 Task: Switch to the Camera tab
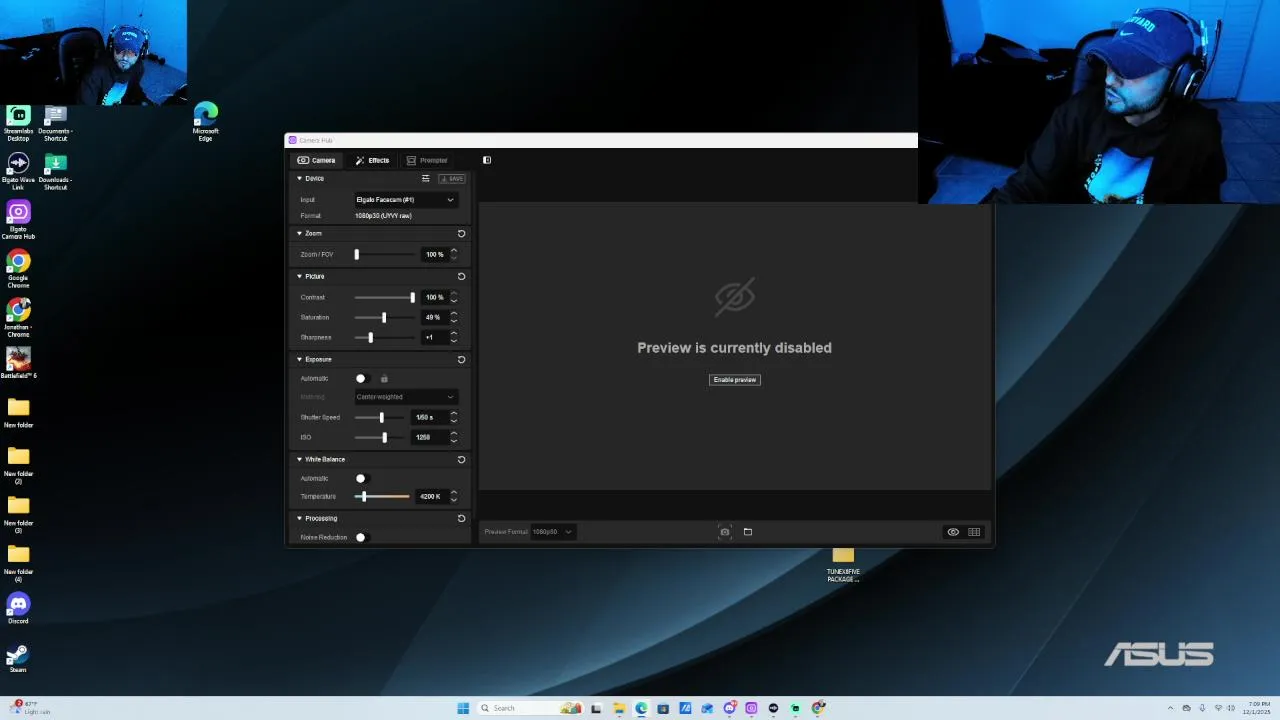[316, 160]
